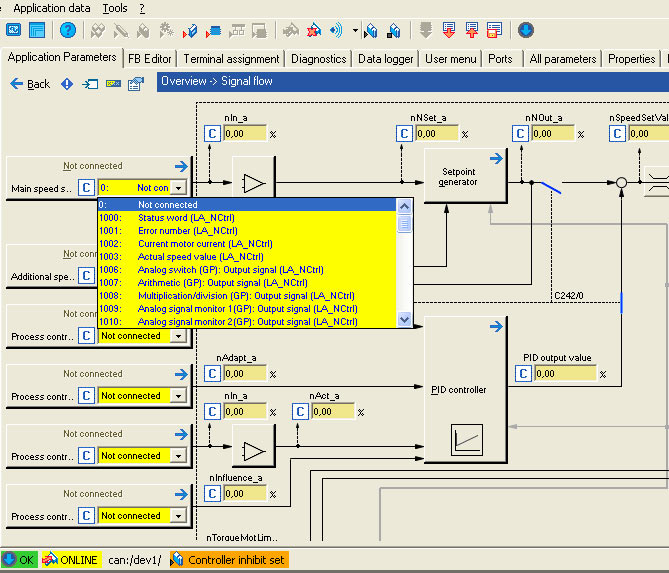
Task: Click the blue download arrow toolbar icon
Action: [x=525, y=31]
